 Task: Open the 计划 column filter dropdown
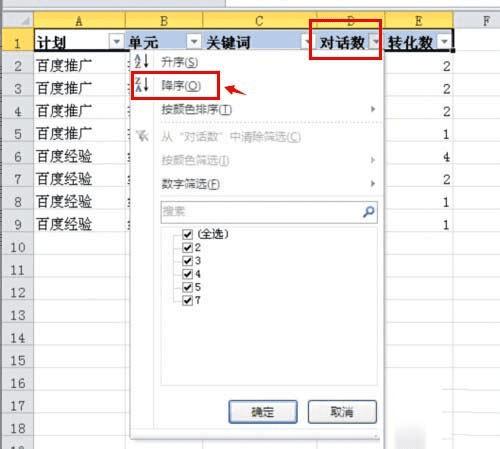[116, 42]
